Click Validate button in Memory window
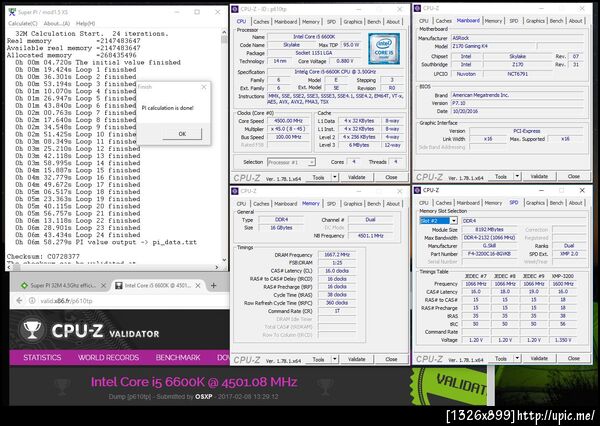 [x=357, y=359]
